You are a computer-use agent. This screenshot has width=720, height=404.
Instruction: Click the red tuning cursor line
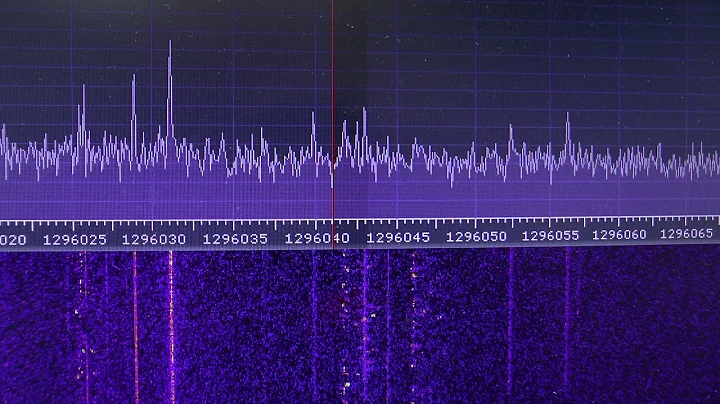[333, 124]
